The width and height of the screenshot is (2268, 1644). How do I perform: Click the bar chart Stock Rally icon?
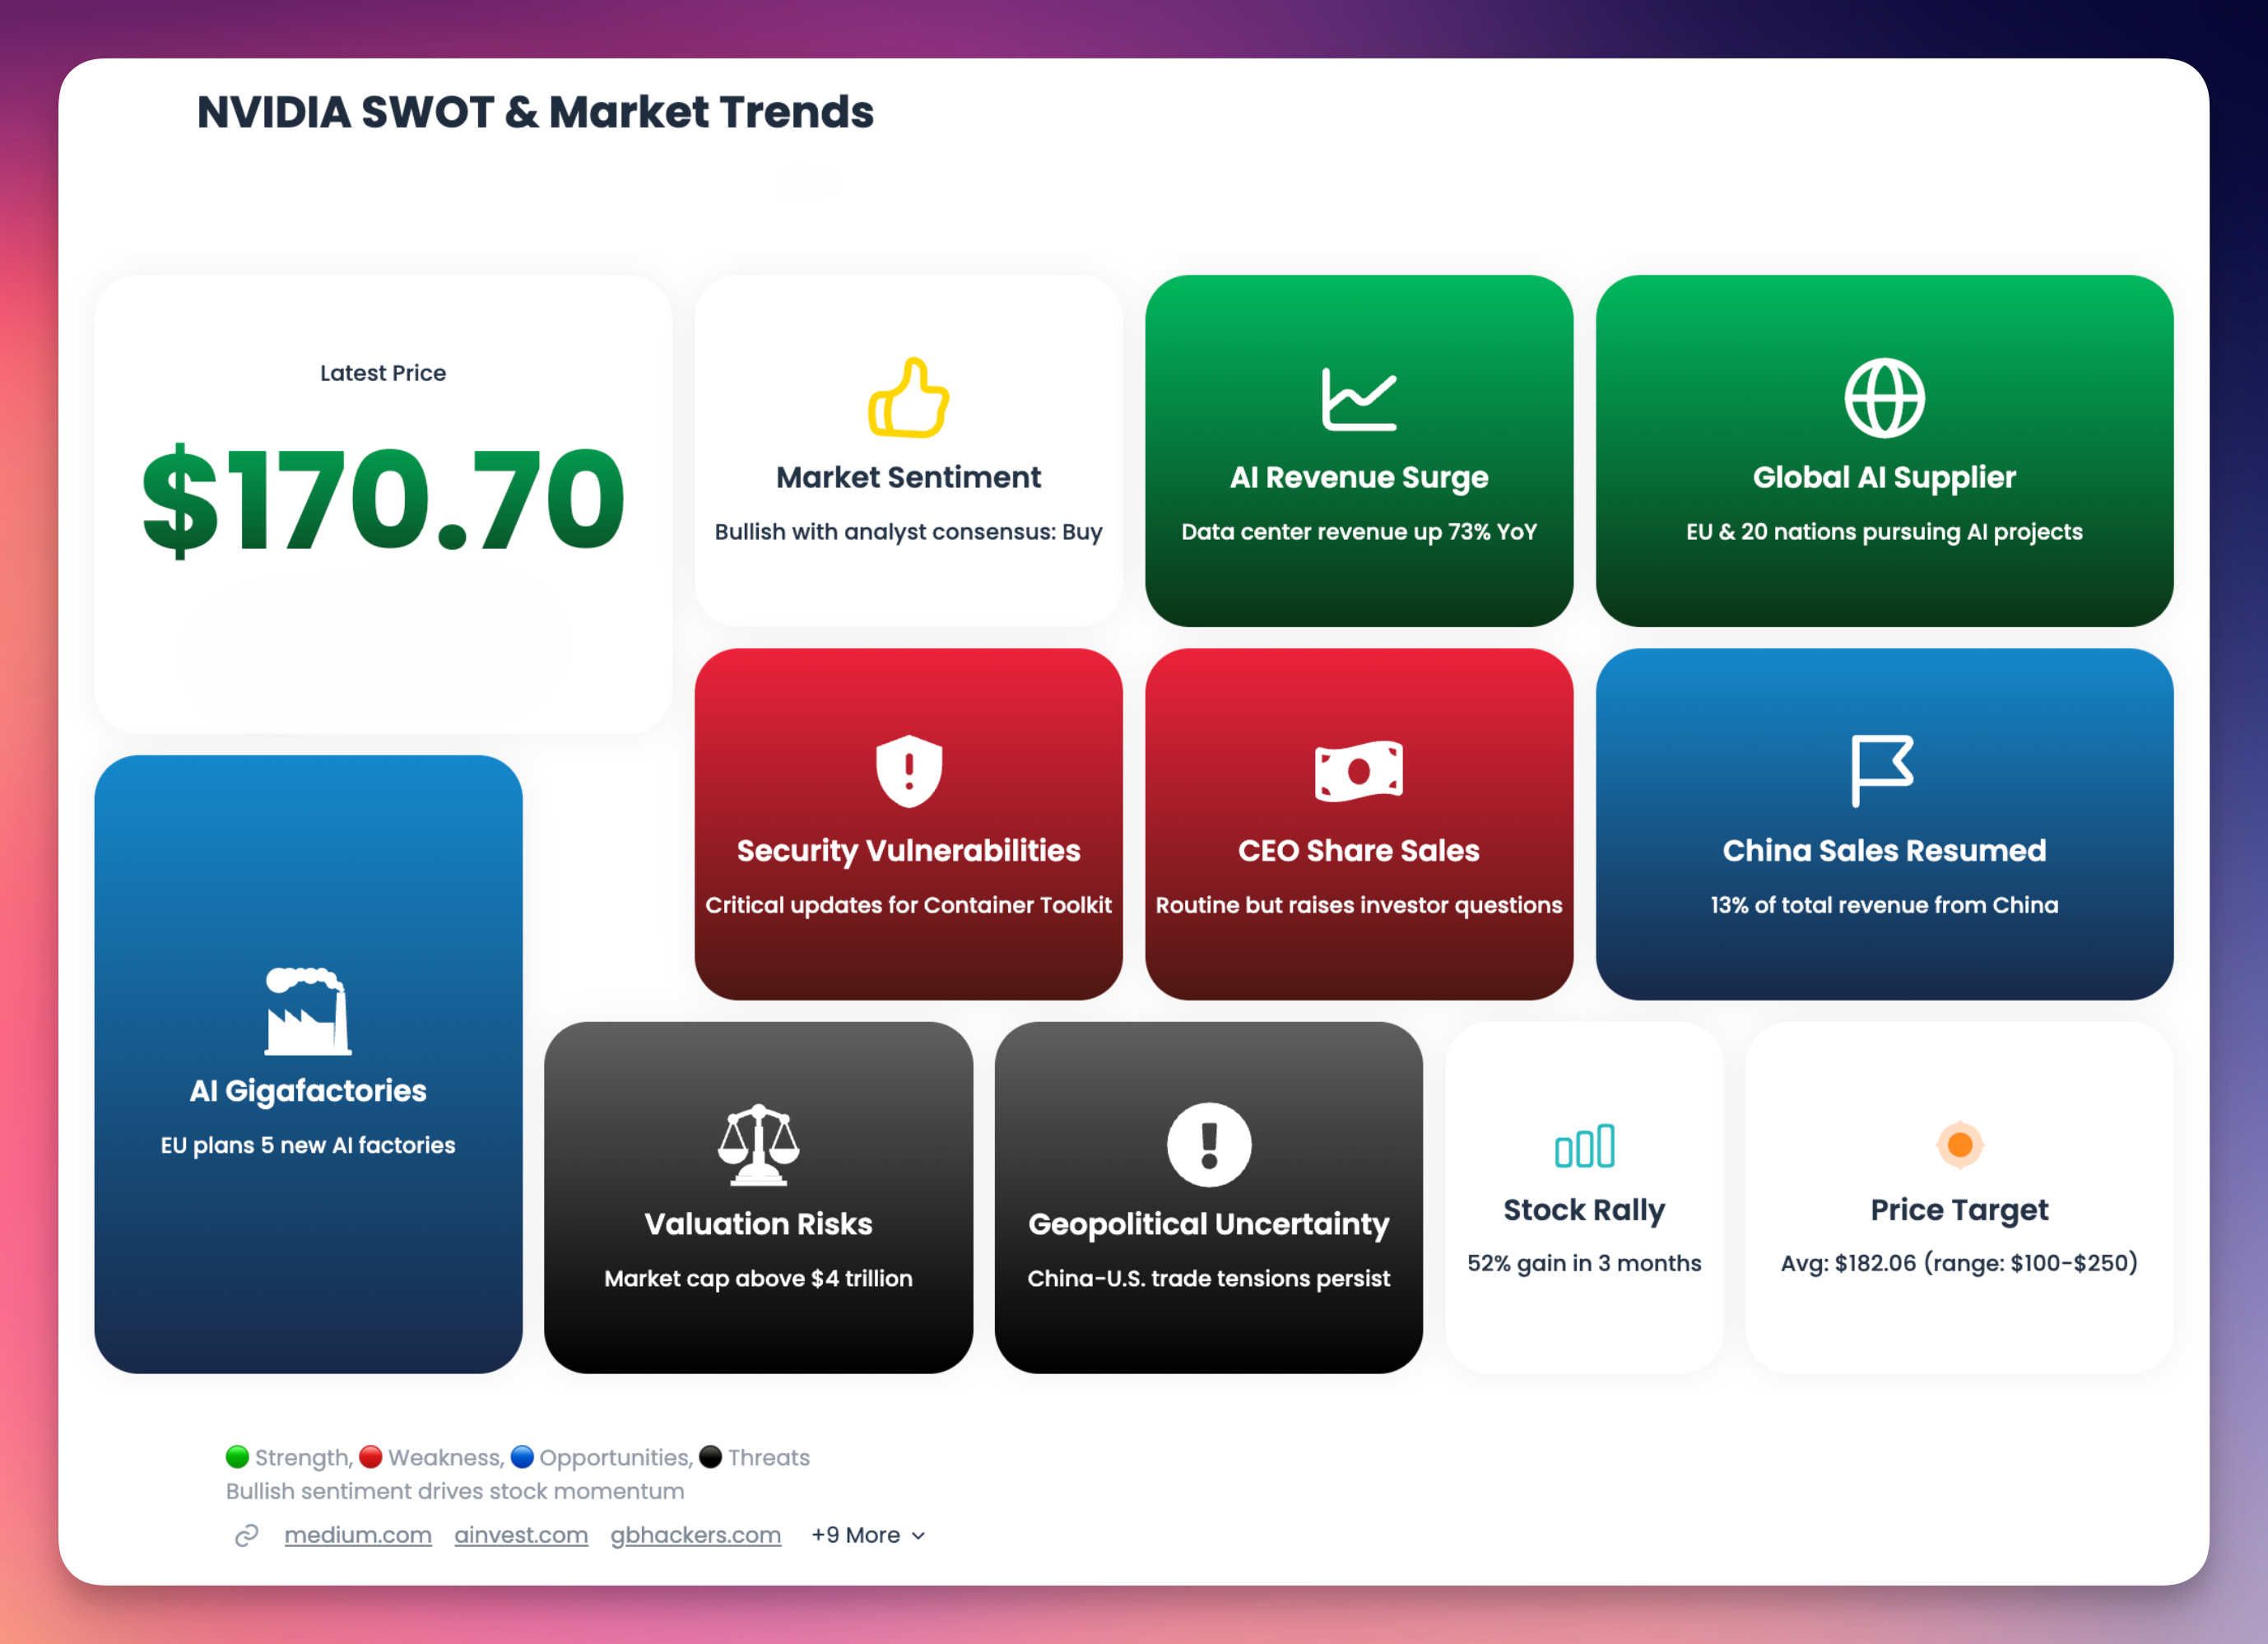(1584, 1146)
